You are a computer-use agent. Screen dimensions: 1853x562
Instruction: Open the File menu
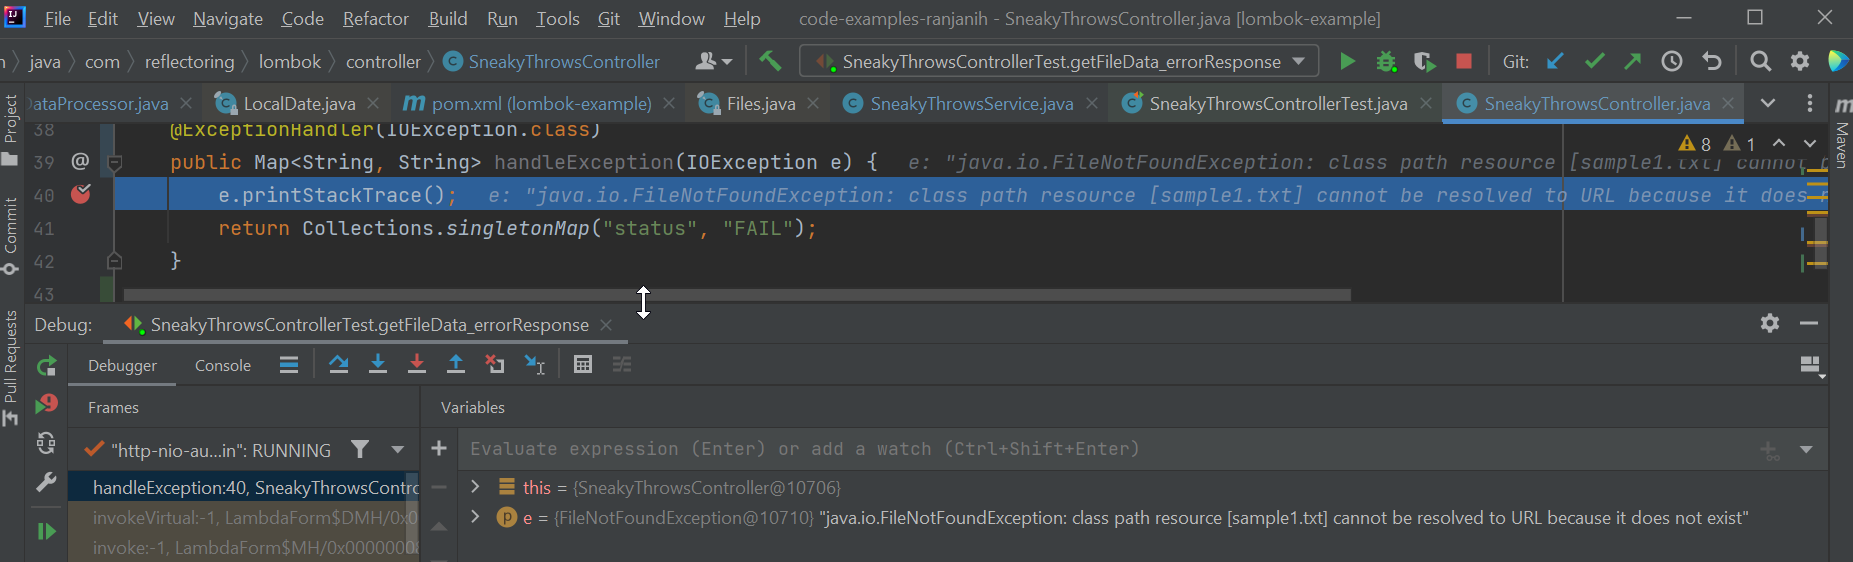click(x=57, y=18)
